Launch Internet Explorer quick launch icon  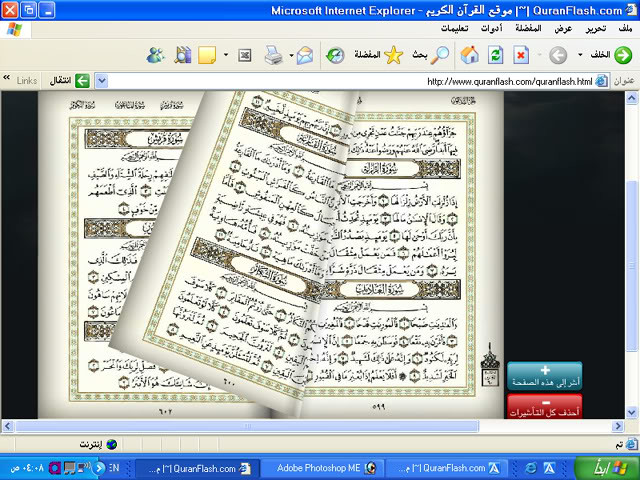coord(531,468)
